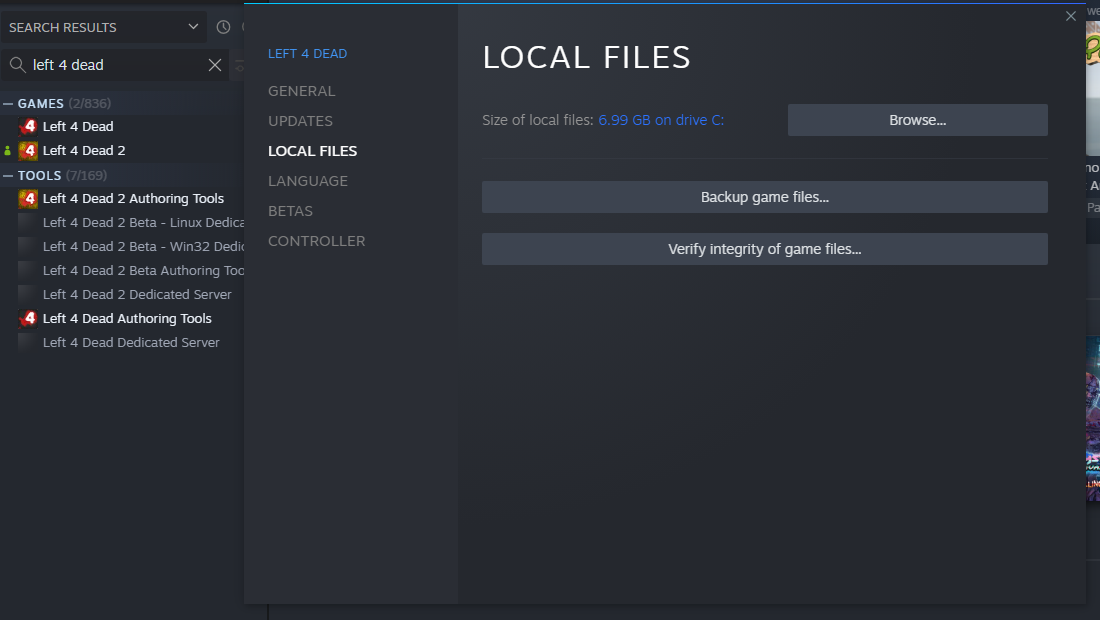Select Left 4 Dead 2 in games list
This screenshot has width=1100, height=620.
(84, 150)
